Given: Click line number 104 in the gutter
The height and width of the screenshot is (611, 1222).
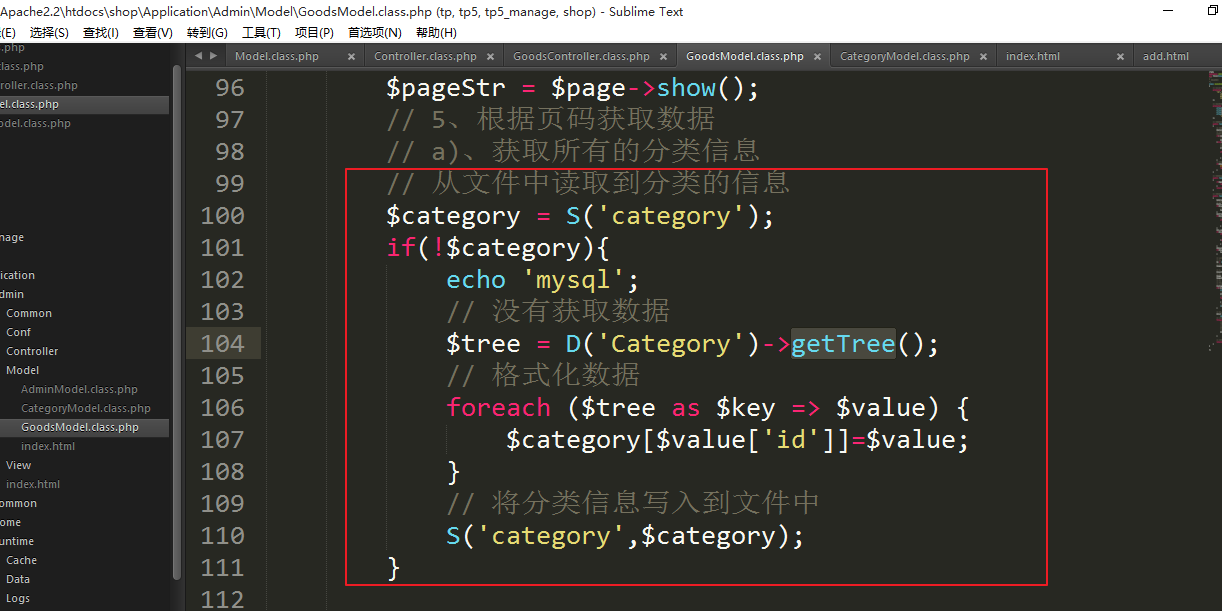Looking at the screenshot, I should [222, 344].
